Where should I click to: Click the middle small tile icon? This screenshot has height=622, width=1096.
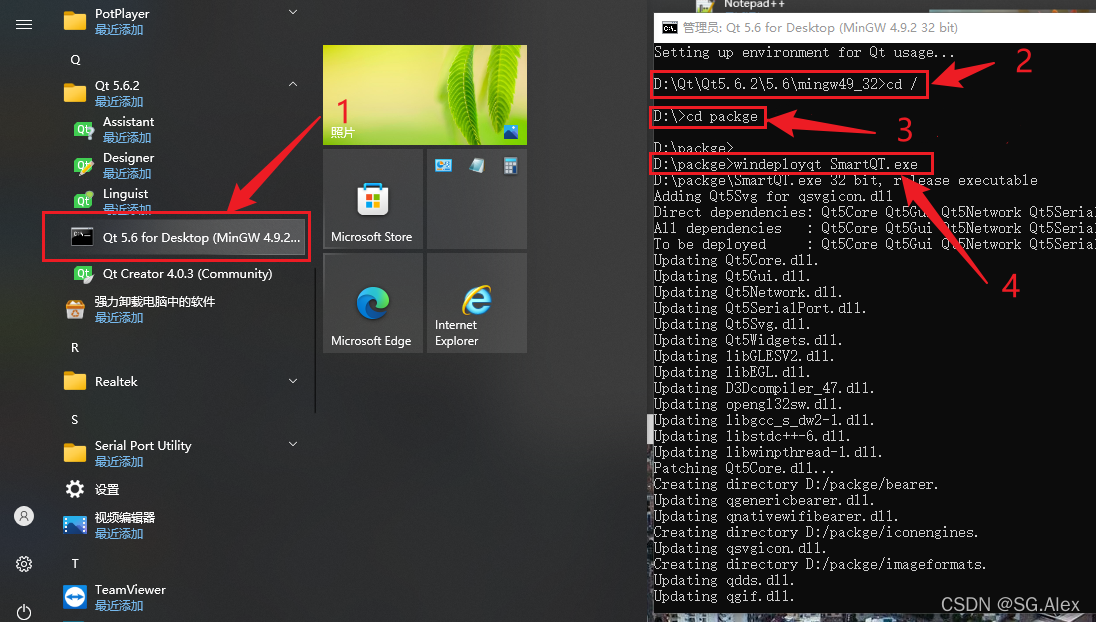point(477,166)
